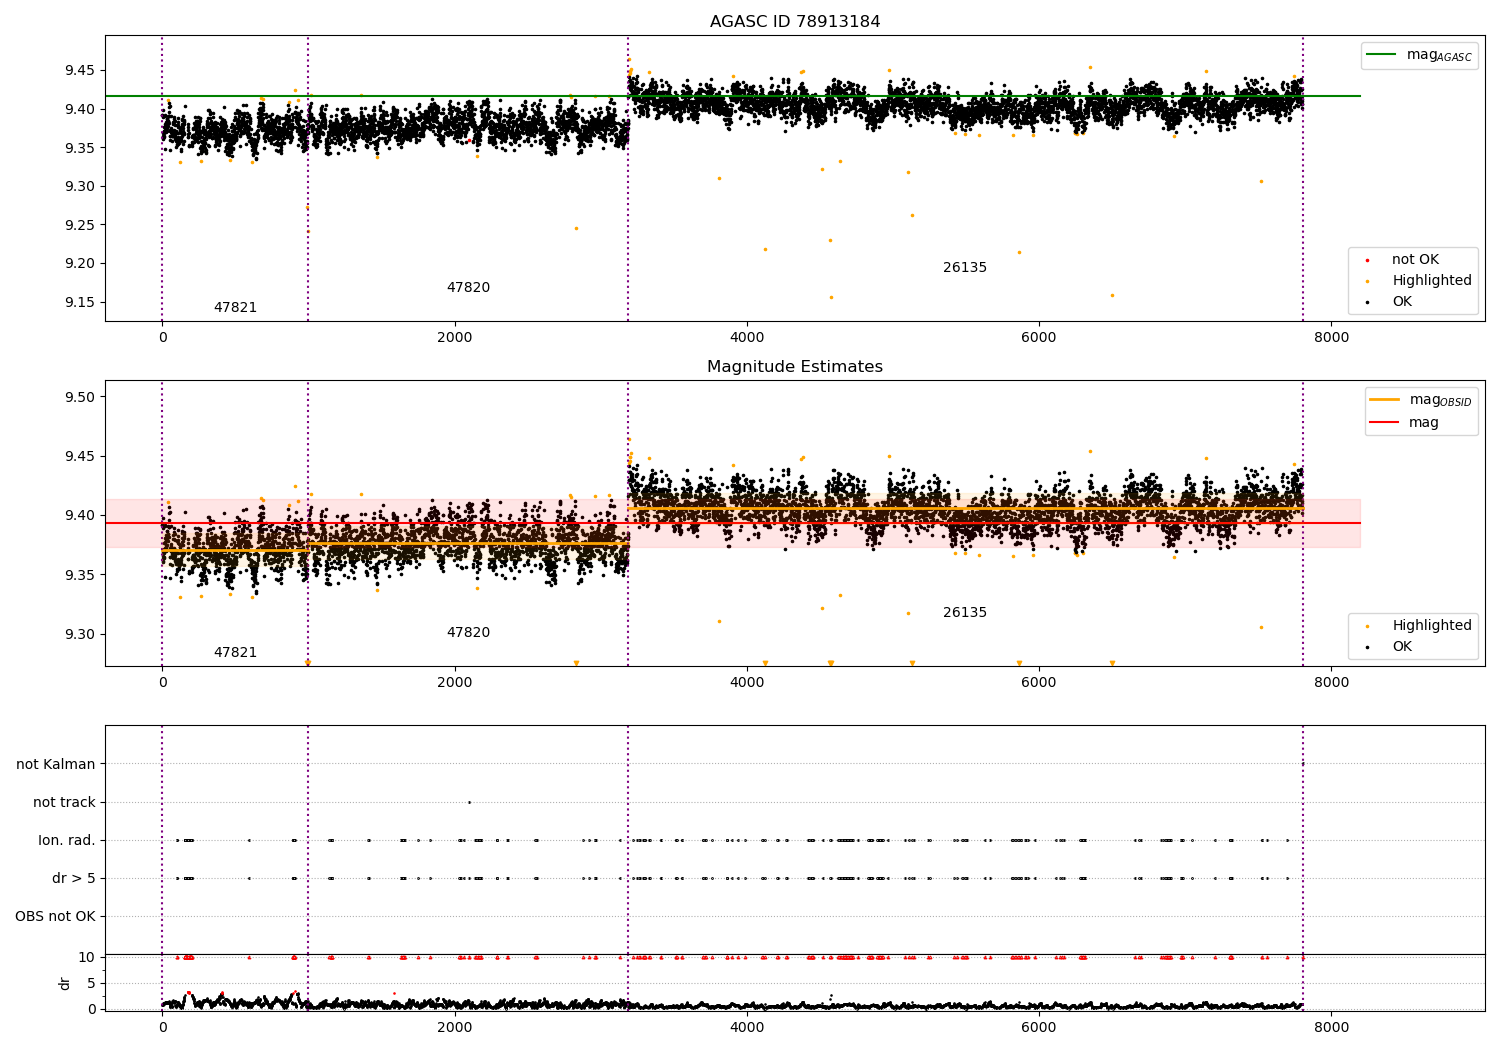Click the "not track" row label
The width and height of the screenshot is (1500, 1050).
(x=64, y=803)
